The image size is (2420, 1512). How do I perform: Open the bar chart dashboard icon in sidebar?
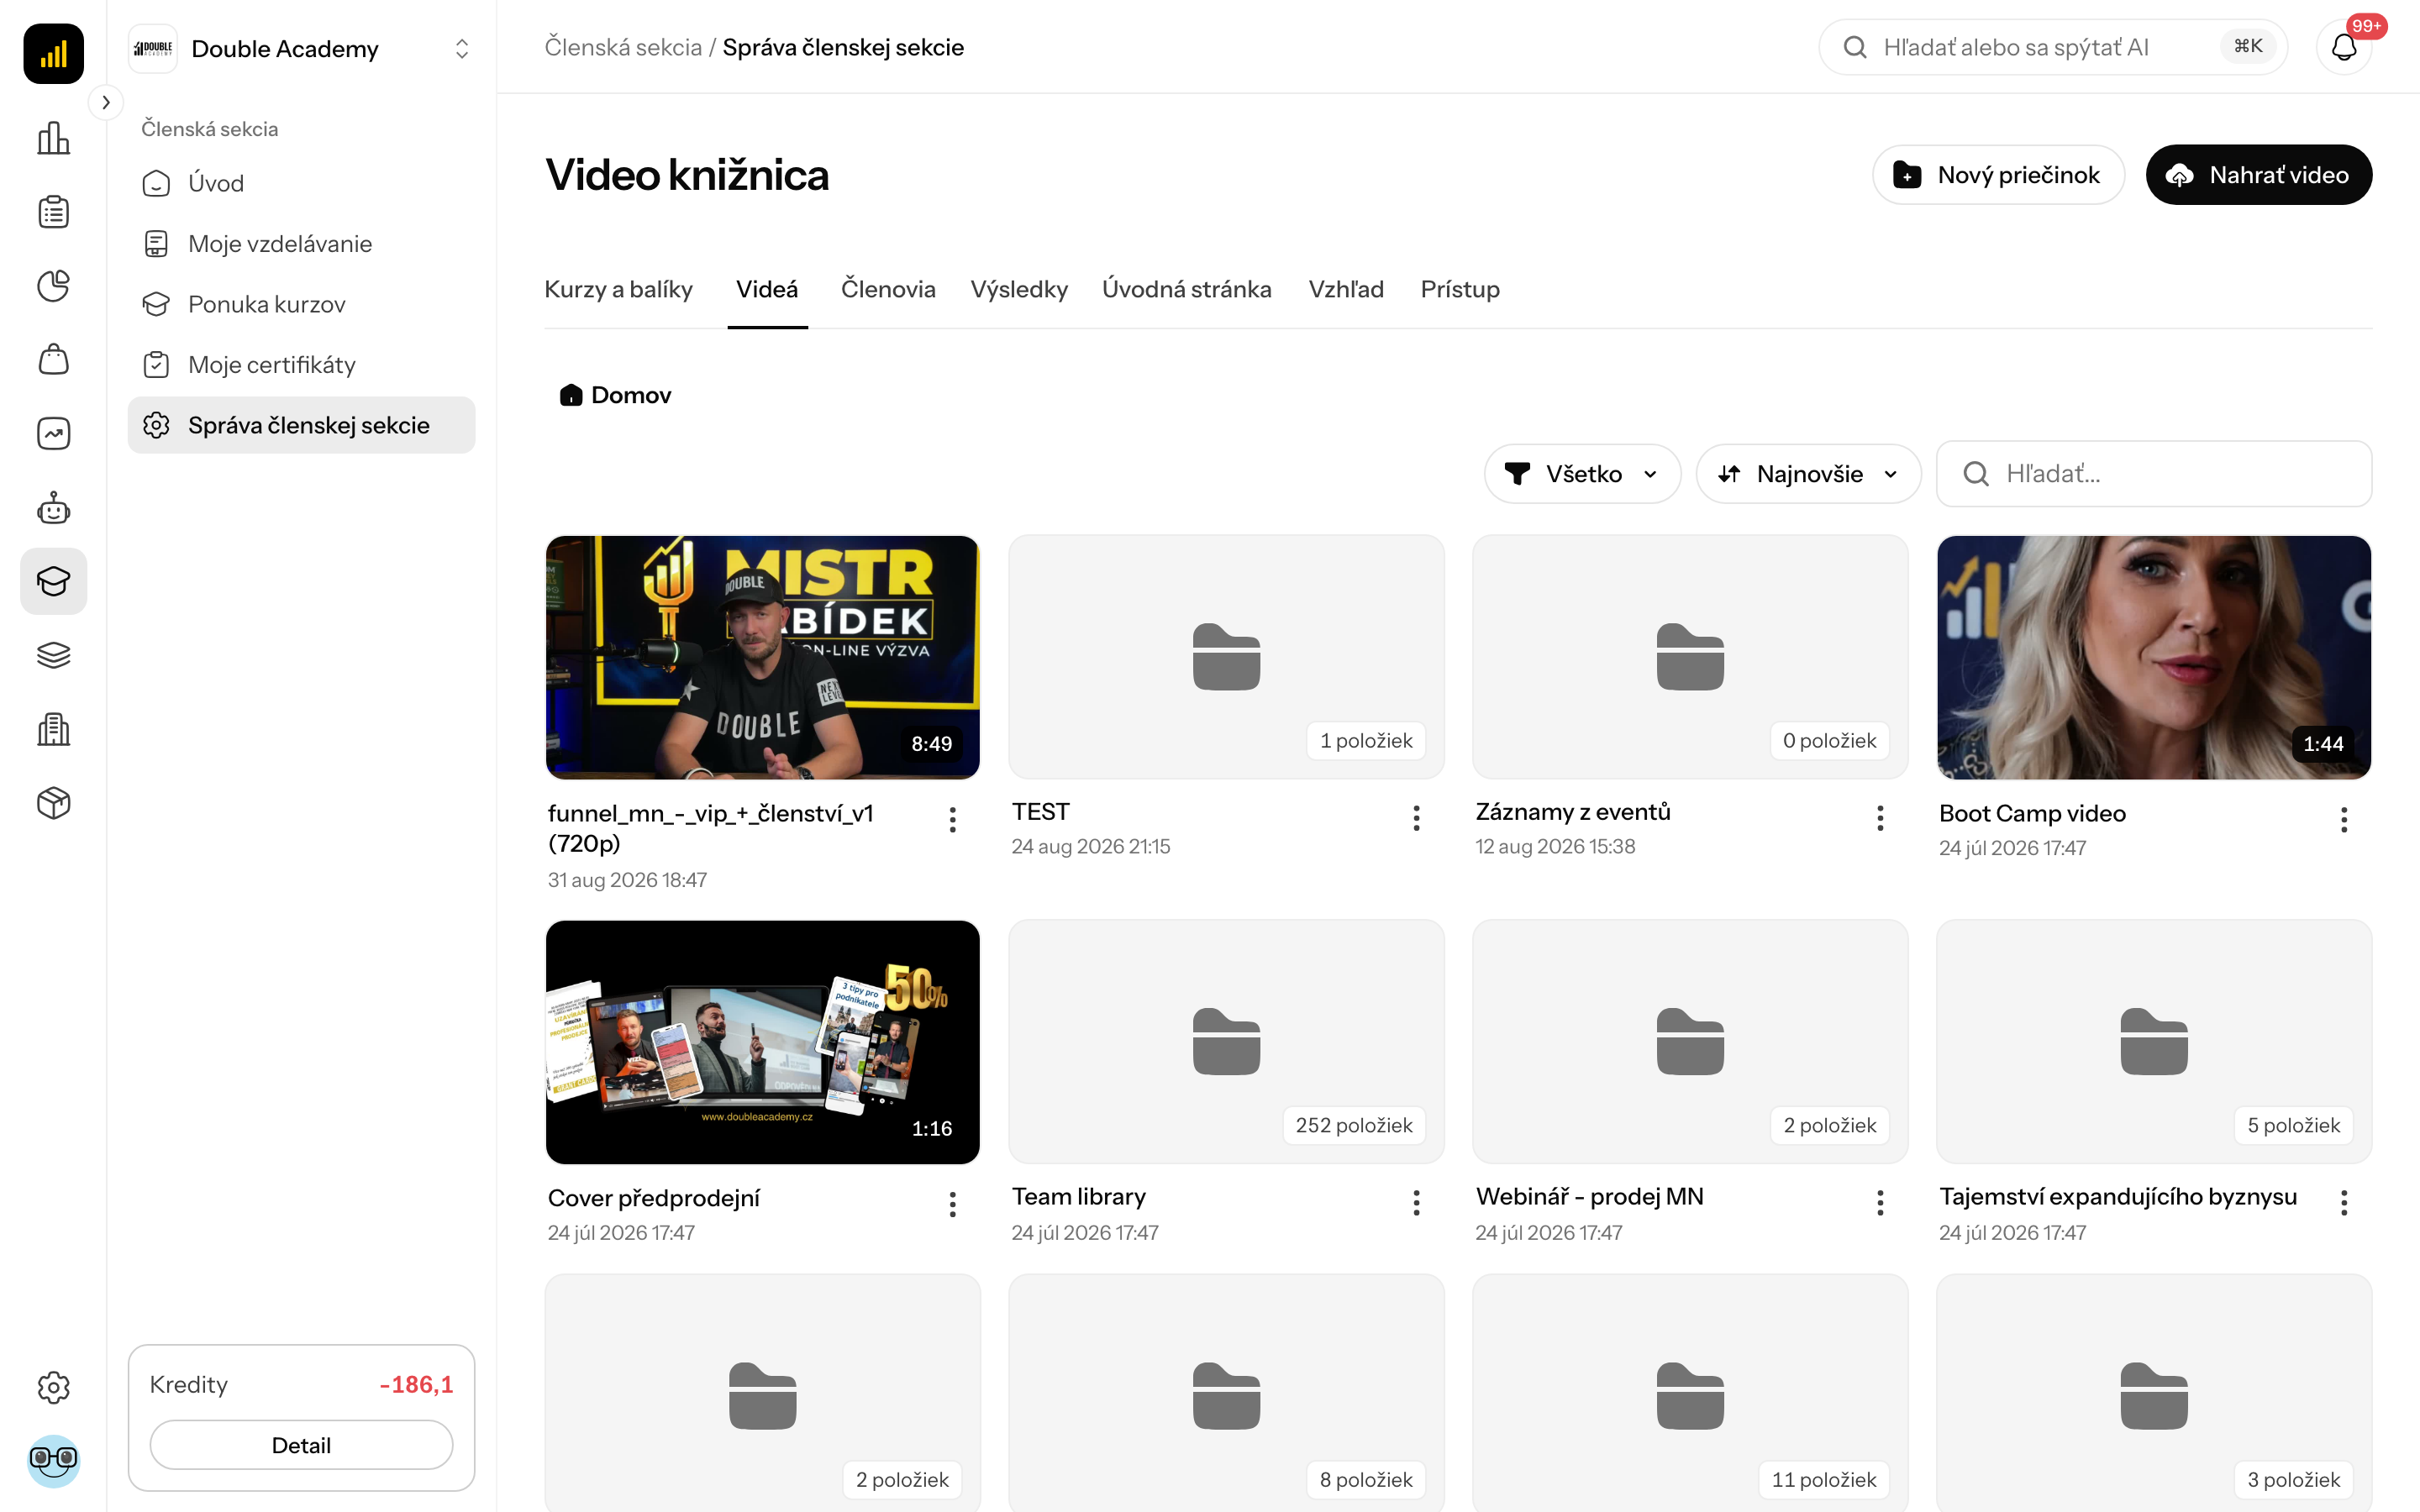53,138
